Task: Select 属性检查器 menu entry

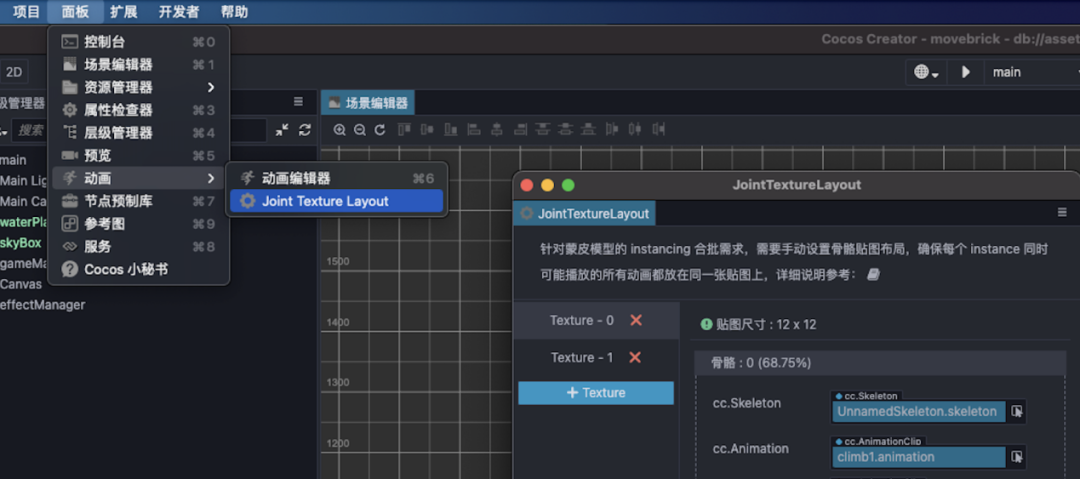Action: click(x=138, y=110)
